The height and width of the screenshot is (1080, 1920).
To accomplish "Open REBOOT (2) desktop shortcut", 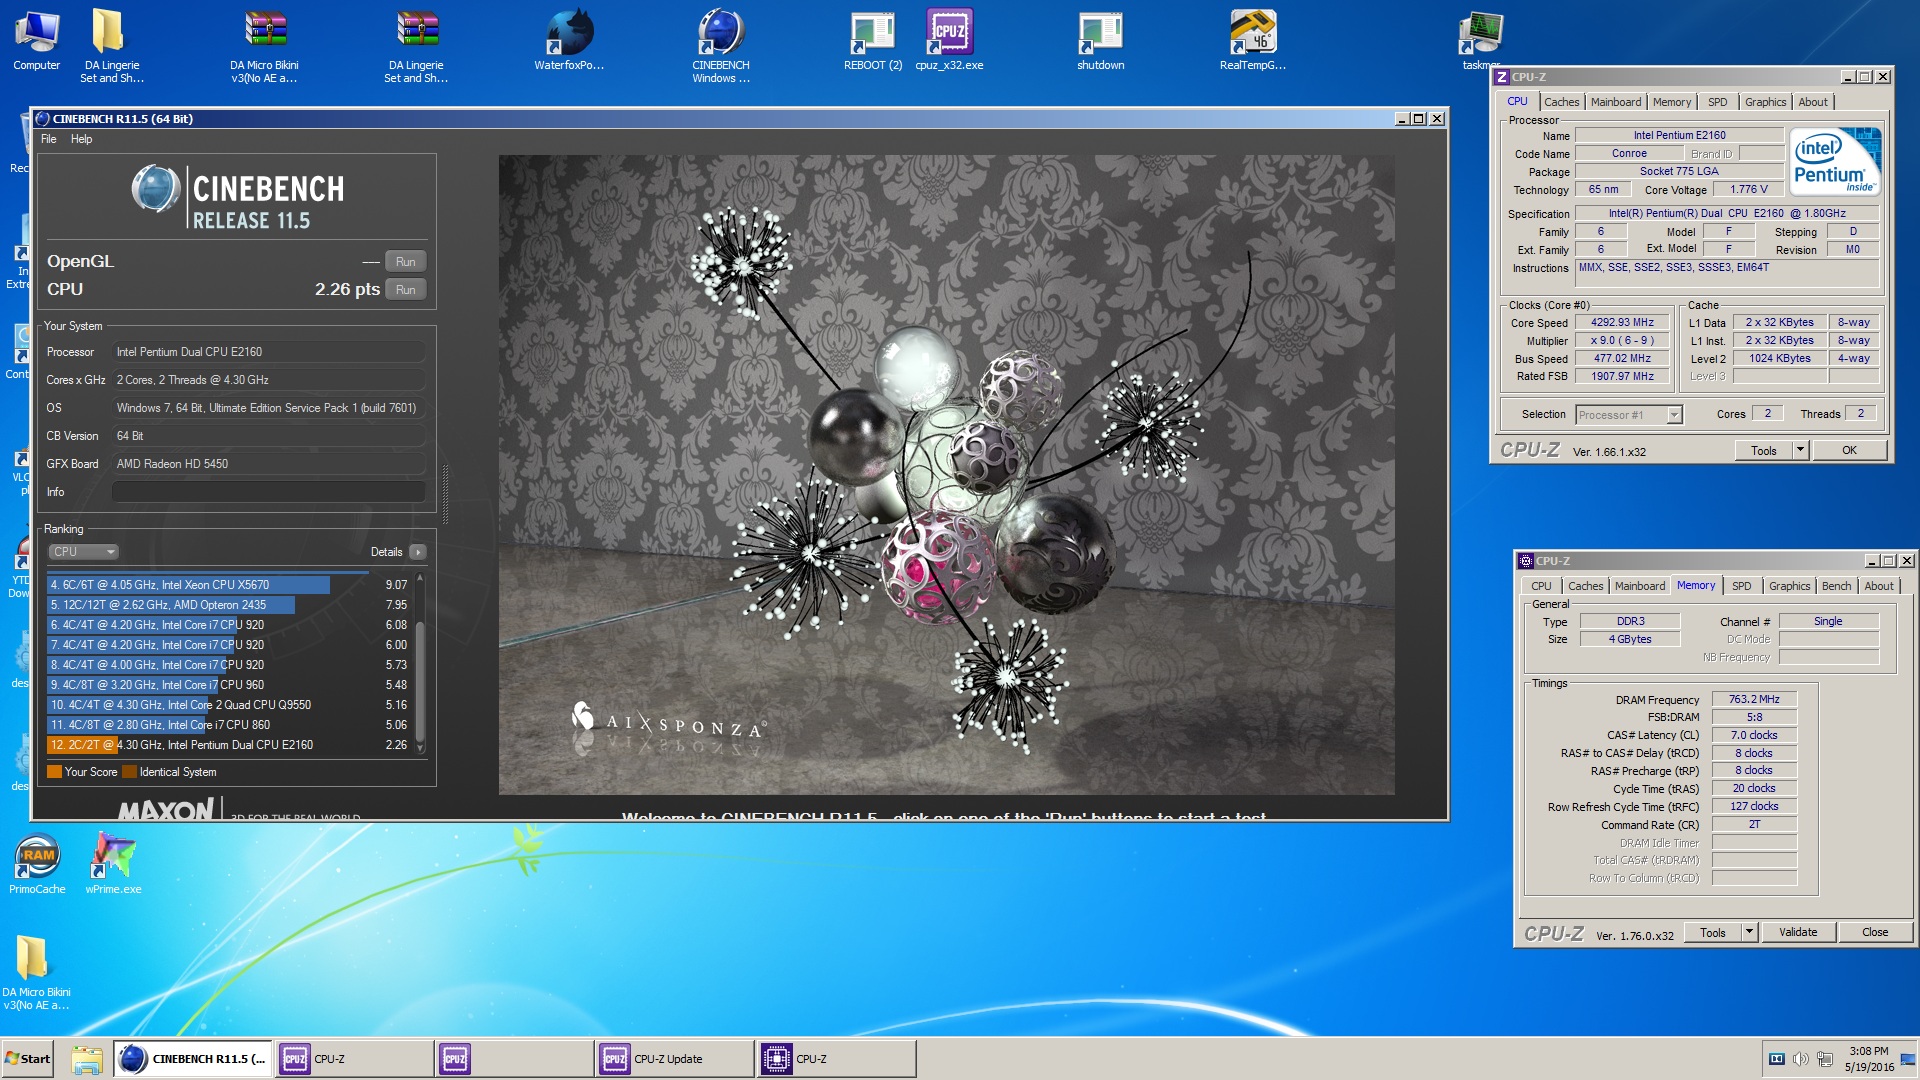I will (872, 40).
